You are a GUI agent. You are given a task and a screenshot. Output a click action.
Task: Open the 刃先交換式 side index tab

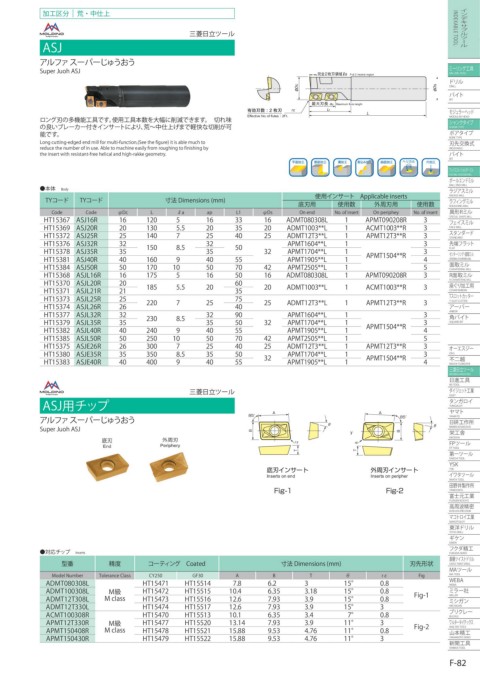[464, 145]
